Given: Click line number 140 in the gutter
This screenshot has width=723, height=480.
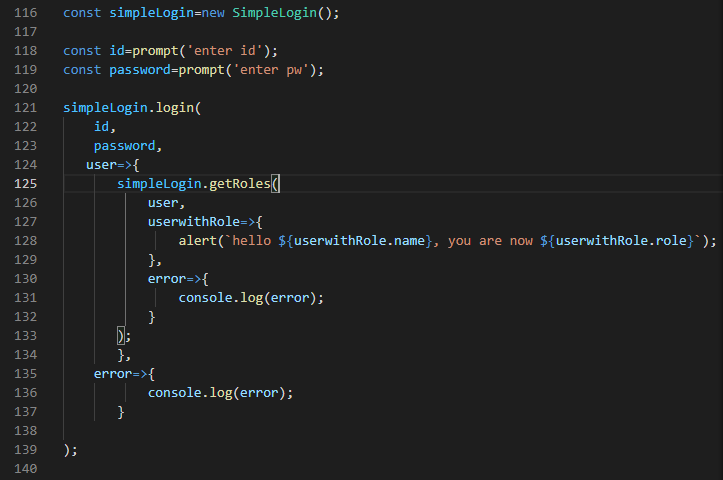Looking at the screenshot, I should (25, 469).
